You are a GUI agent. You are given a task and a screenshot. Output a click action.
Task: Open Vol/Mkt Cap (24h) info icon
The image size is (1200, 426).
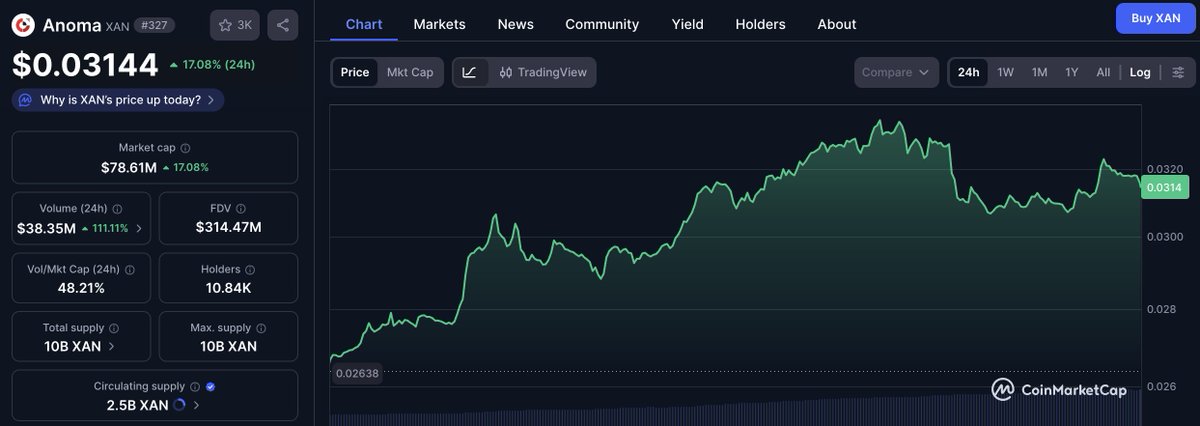click(130, 270)
